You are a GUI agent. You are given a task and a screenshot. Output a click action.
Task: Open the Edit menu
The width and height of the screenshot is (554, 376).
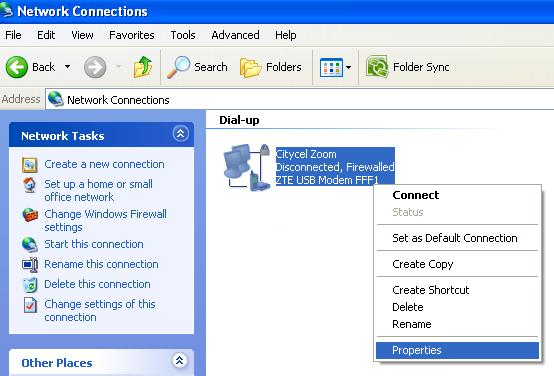click(46, 35)
